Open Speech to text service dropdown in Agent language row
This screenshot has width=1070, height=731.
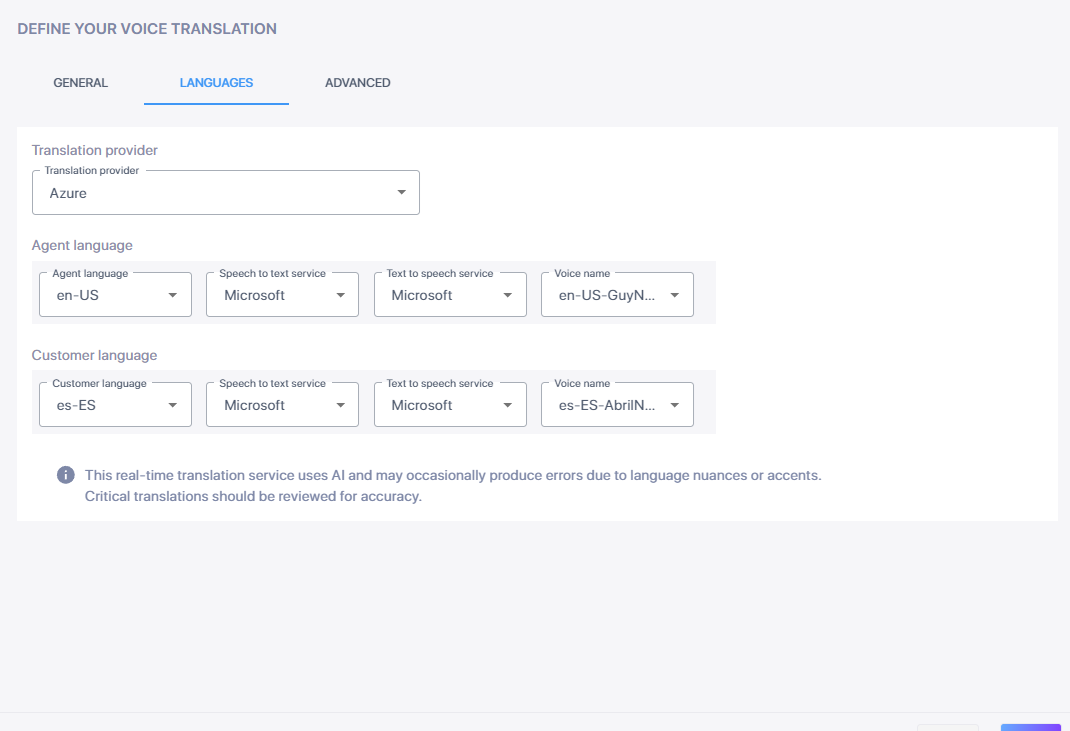coord(283,295)
